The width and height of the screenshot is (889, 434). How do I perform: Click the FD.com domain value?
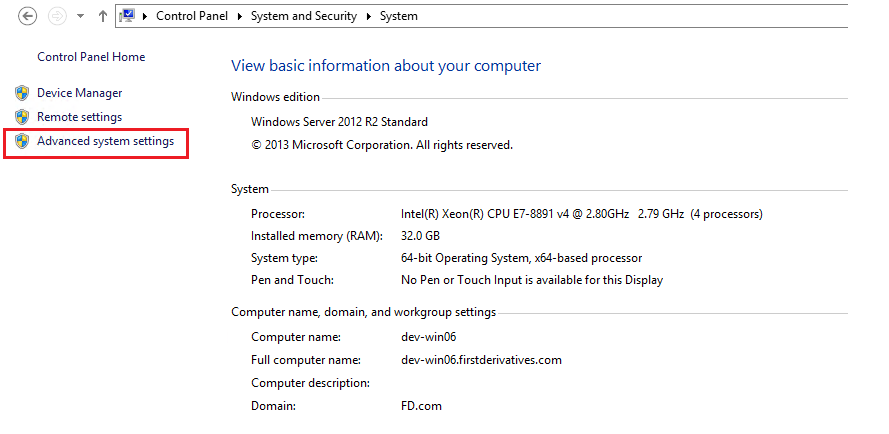pyautogui.click(x=421, y=406)
